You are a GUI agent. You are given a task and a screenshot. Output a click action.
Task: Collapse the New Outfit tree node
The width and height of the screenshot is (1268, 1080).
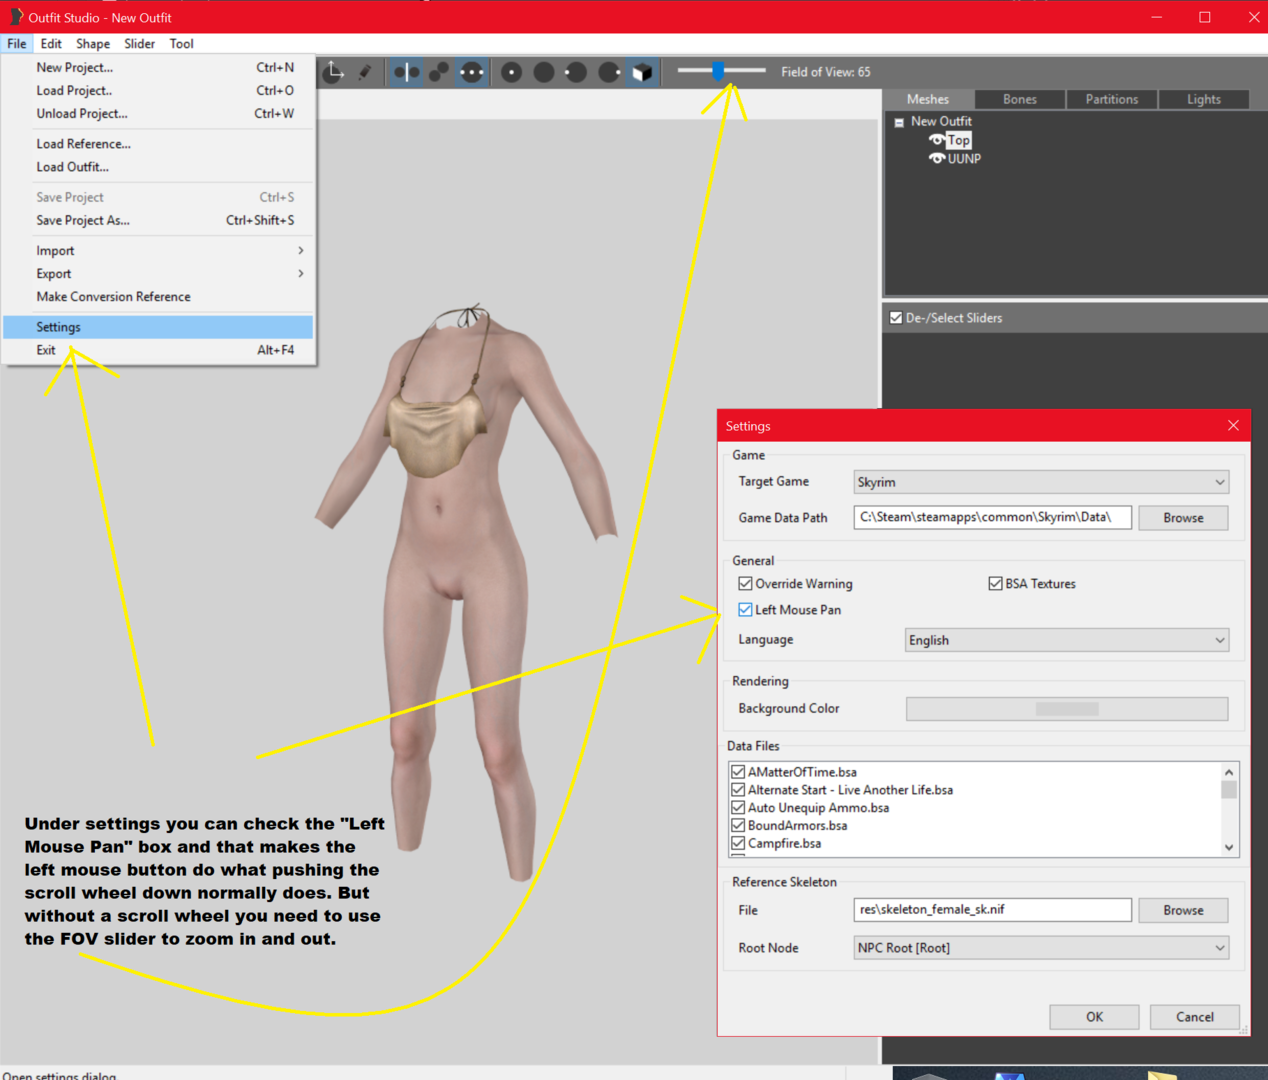[x=899, y=122]
